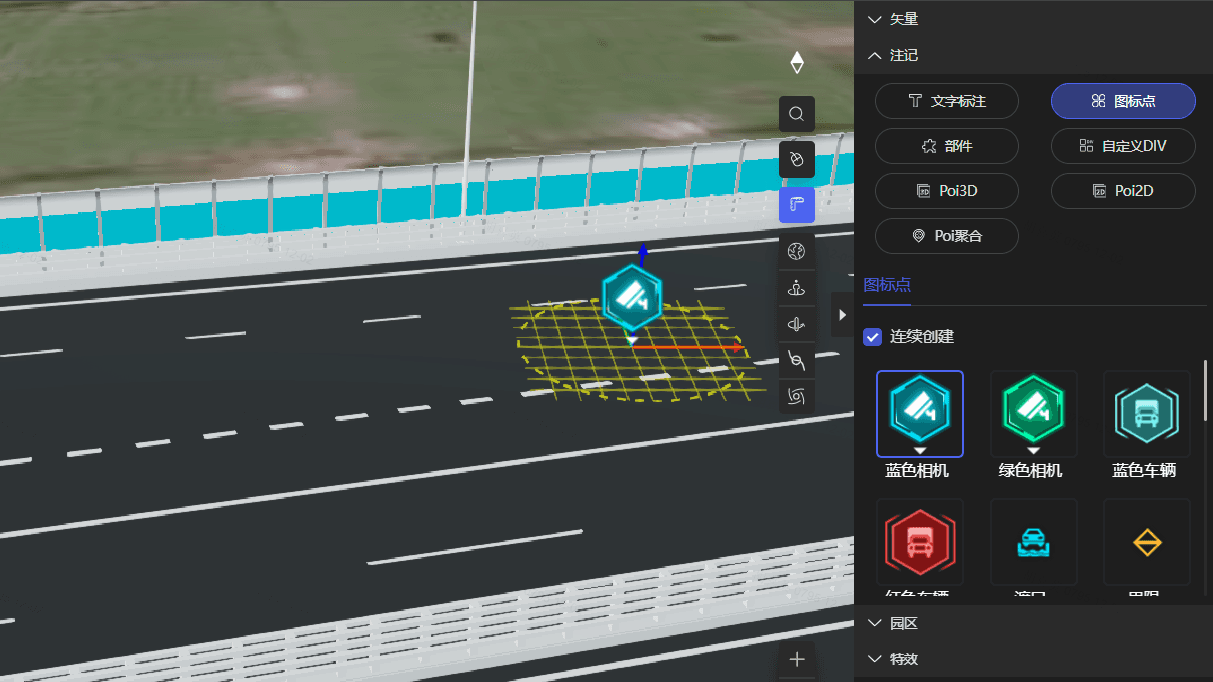Uncheck the 连续创建 checkbox
The width and height of the screenshot is (1213, 682).
[872, 336]
